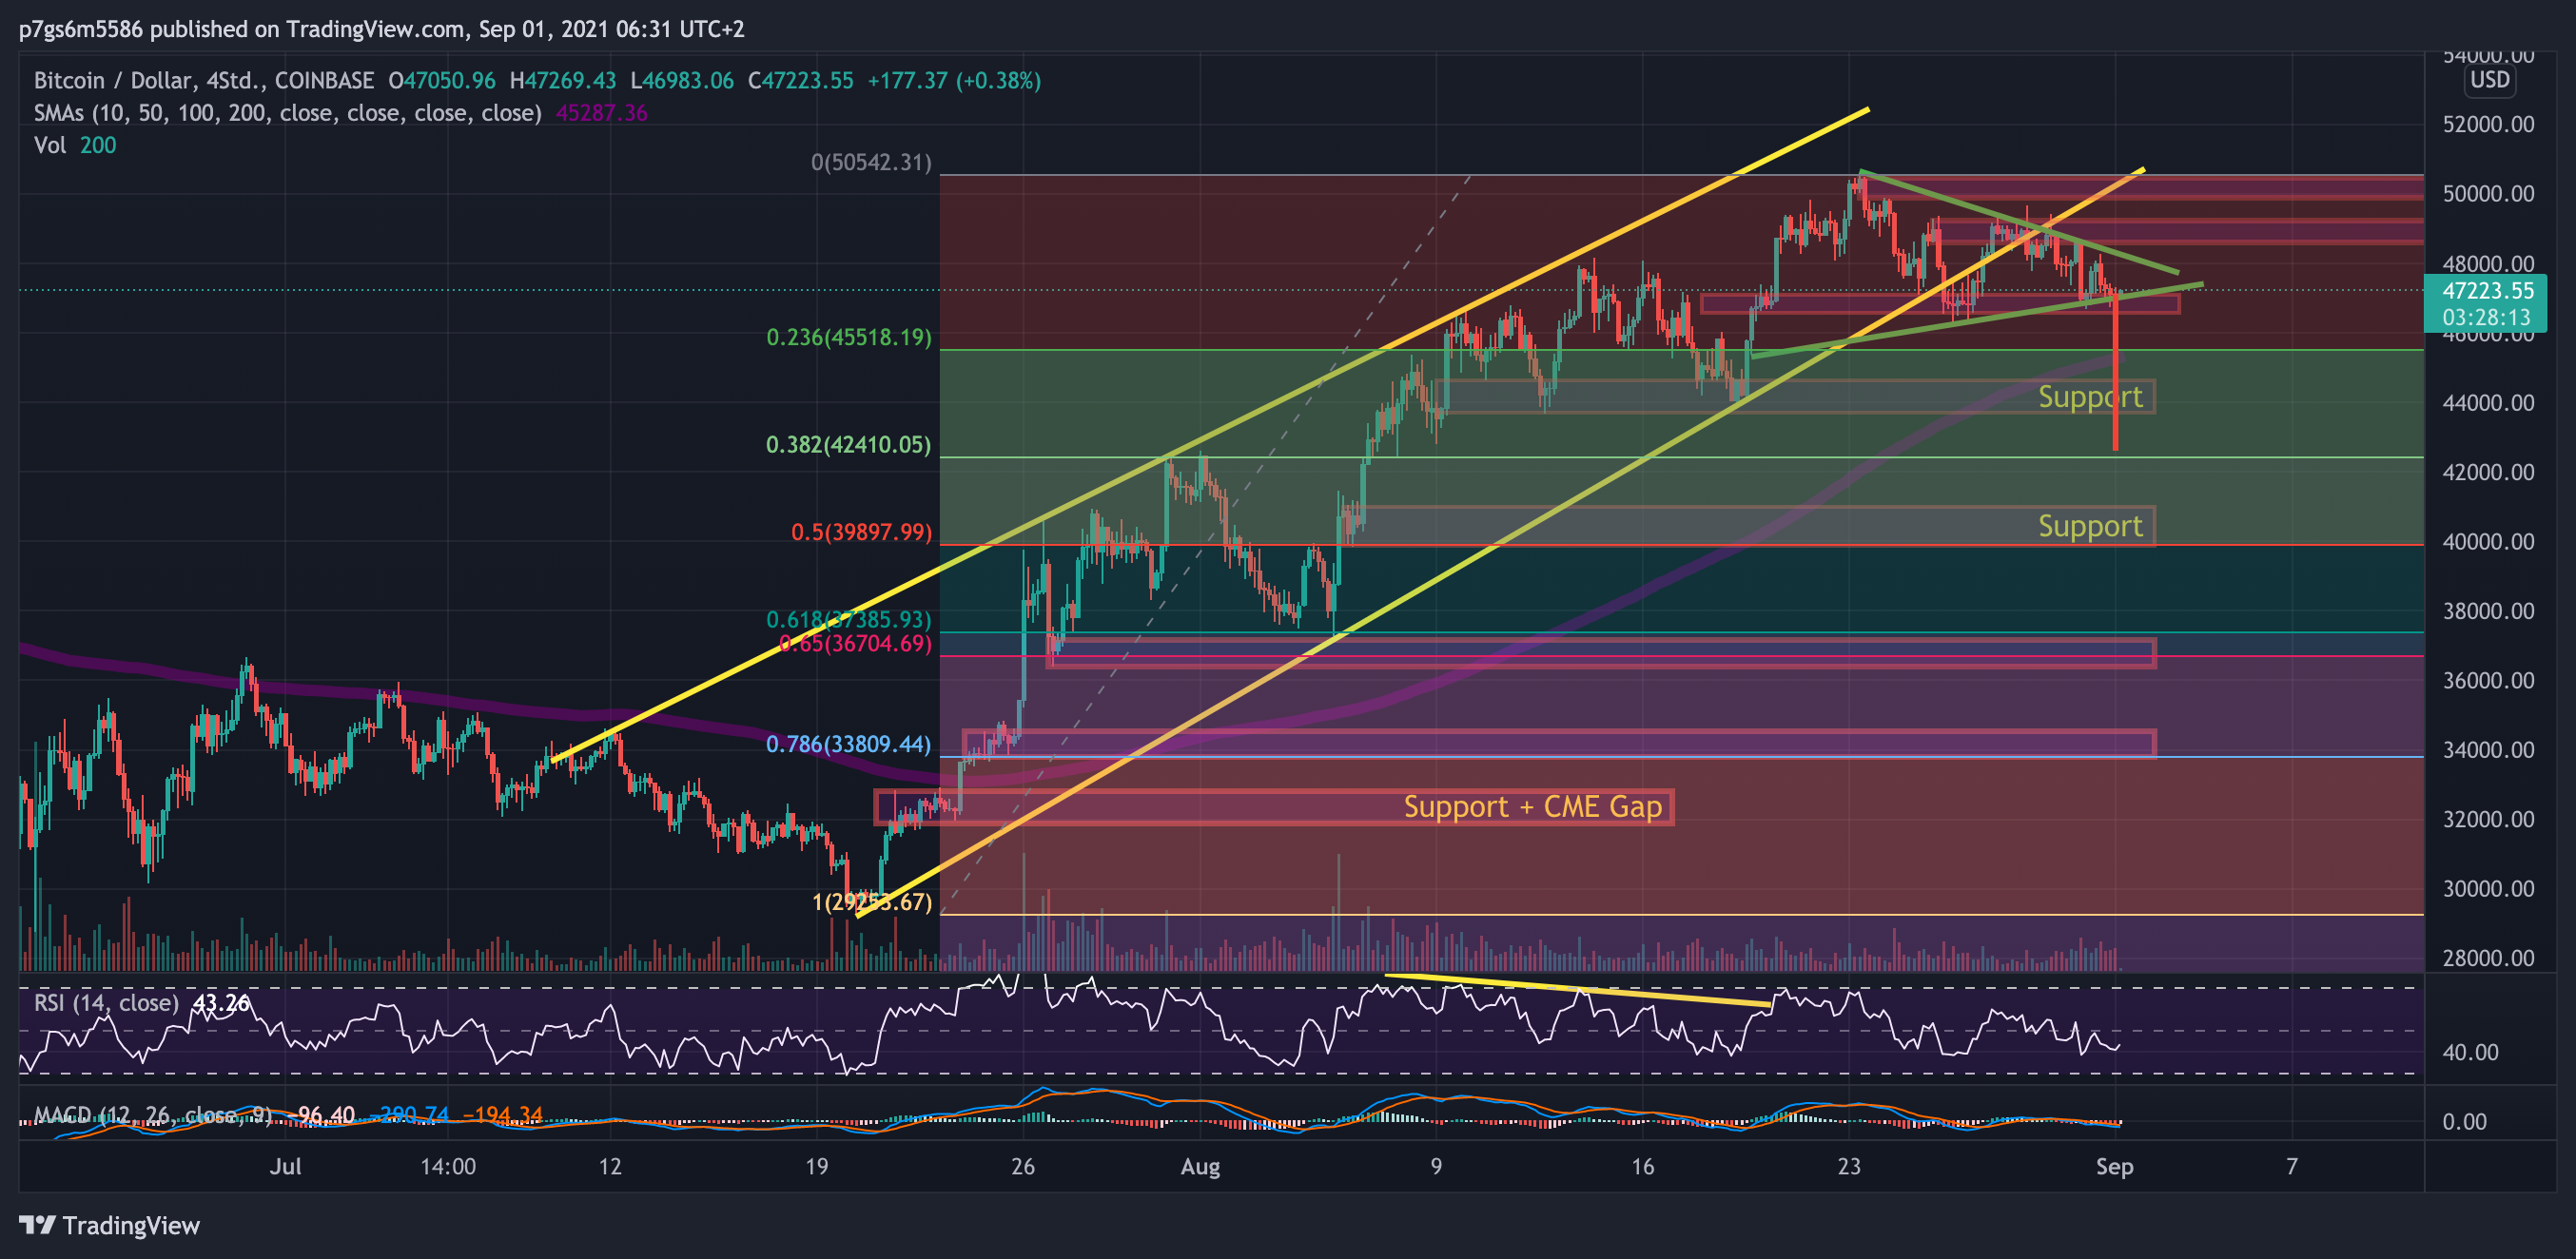Click the SMA value 45287.36
This screenshot has width=2576, height=1259.
tap(601, 113)
